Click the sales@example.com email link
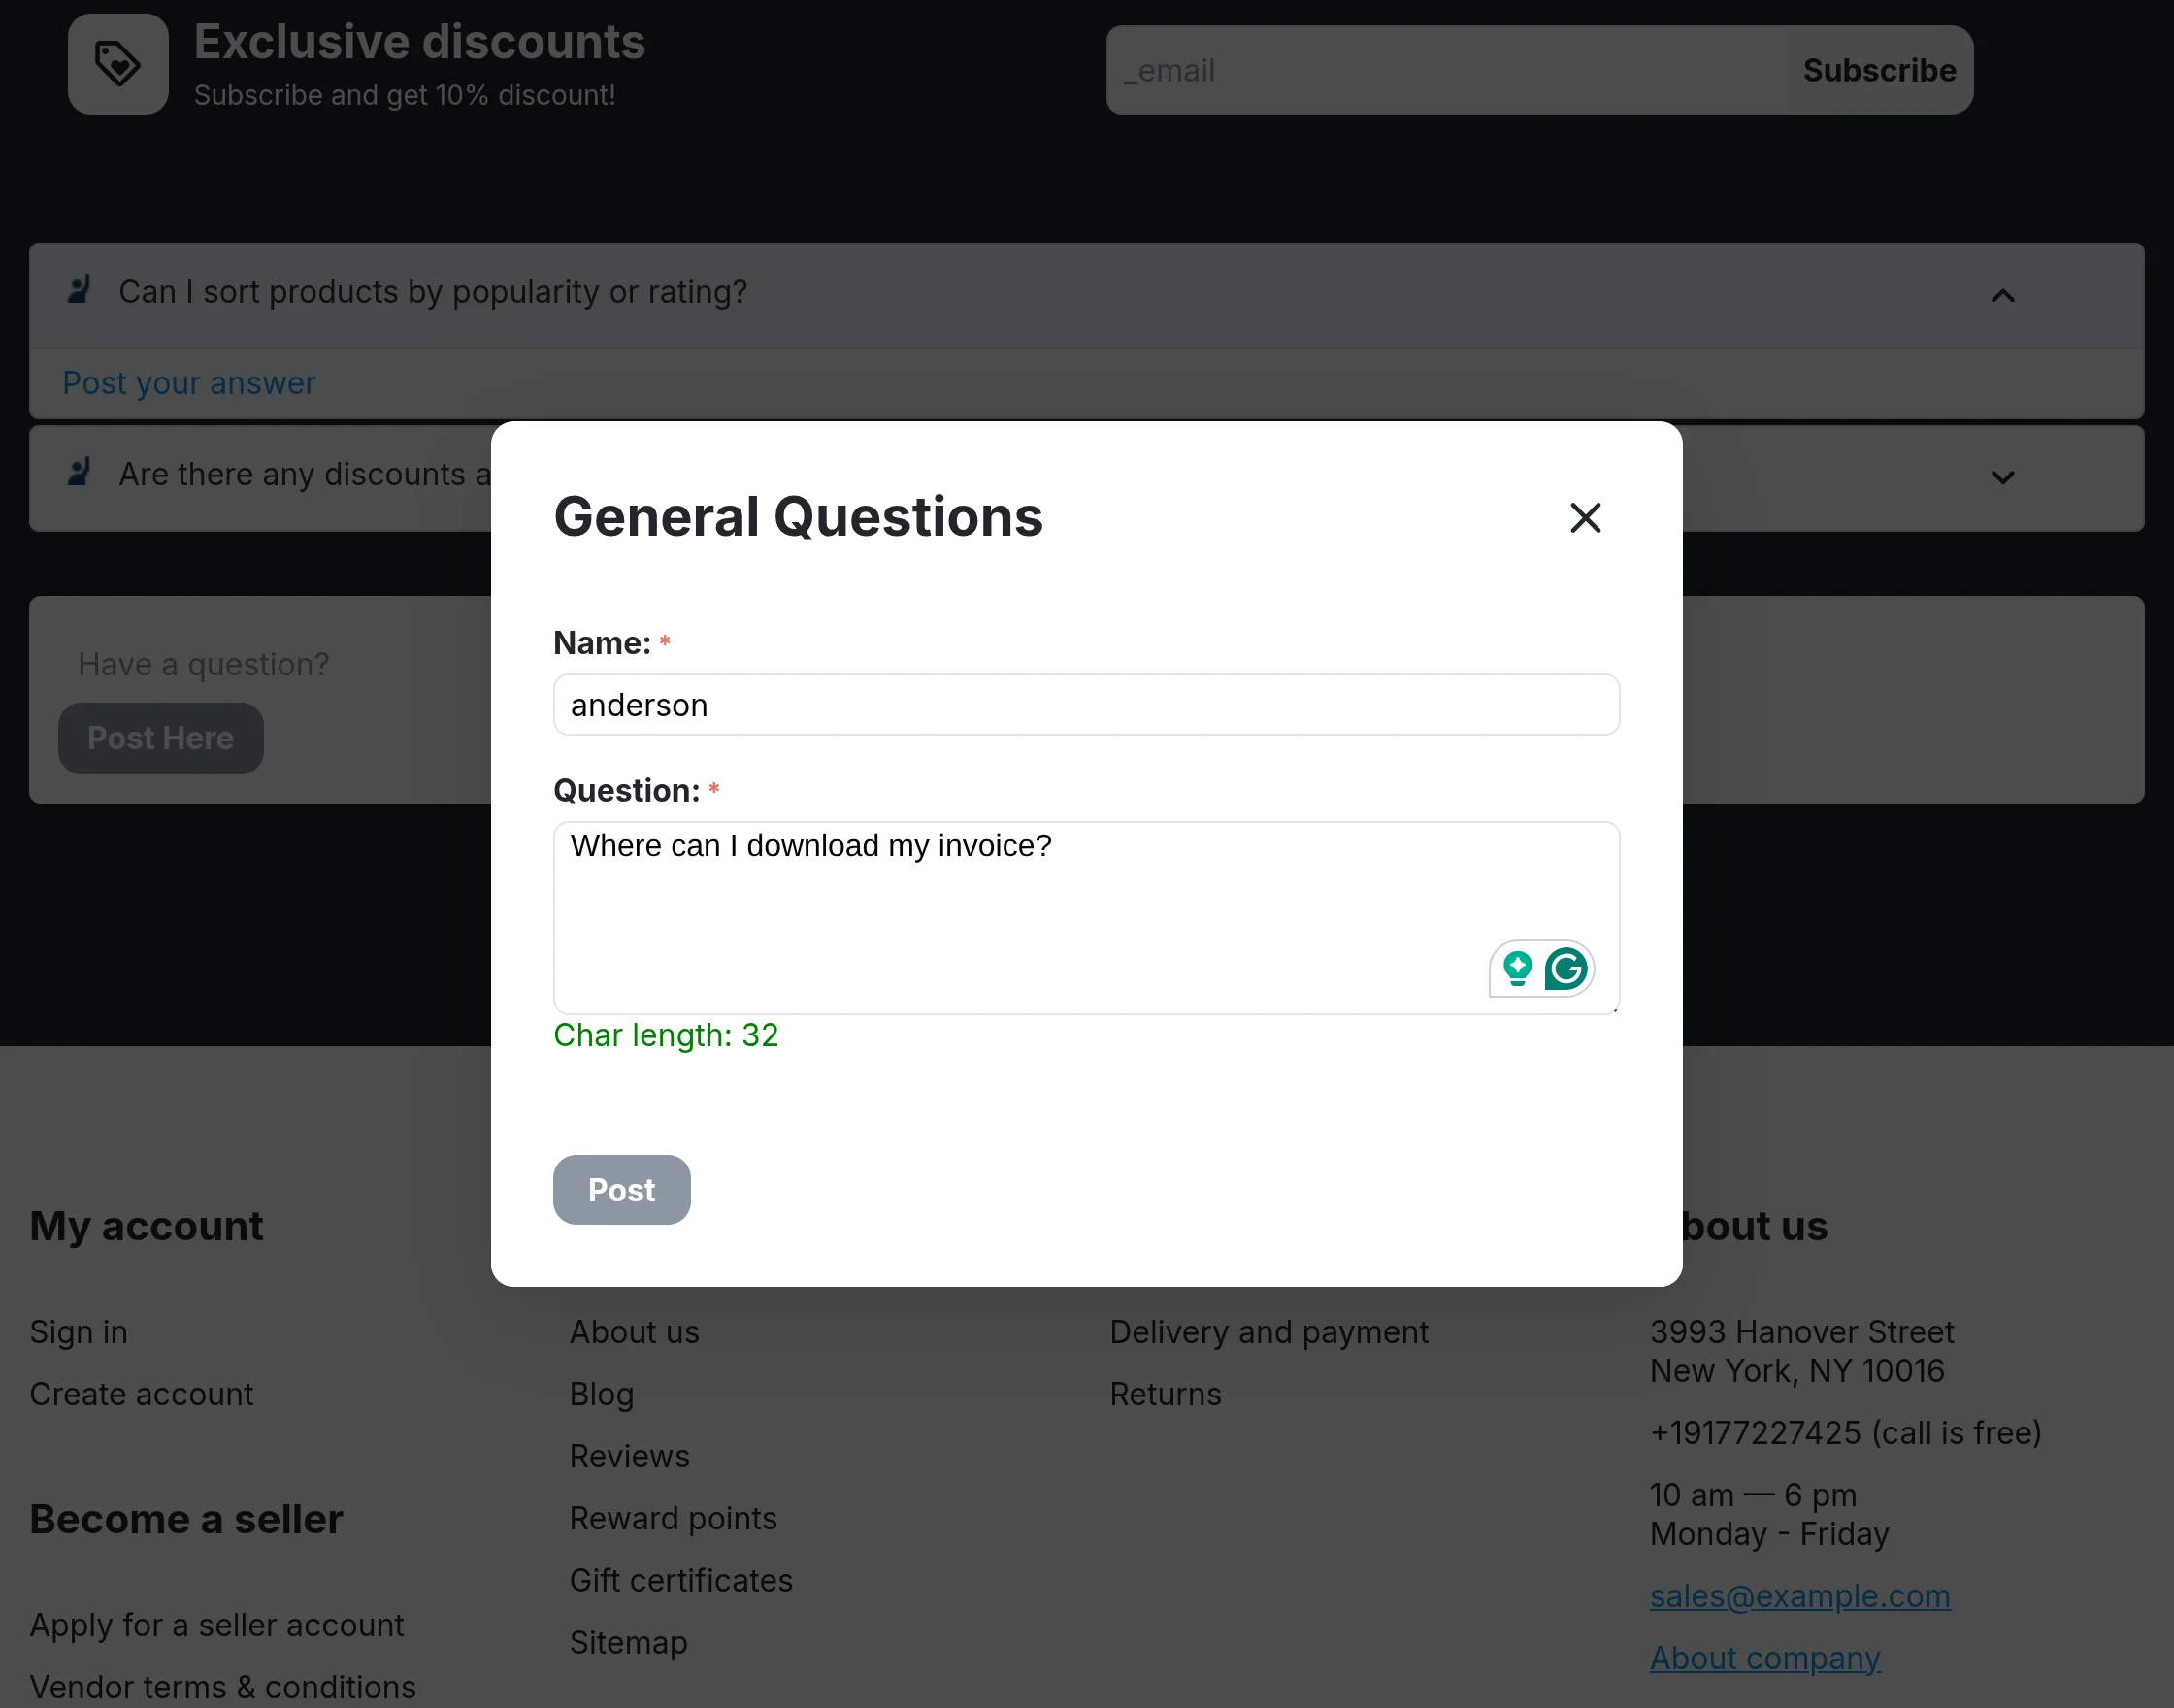 tap(1800, 1596)
